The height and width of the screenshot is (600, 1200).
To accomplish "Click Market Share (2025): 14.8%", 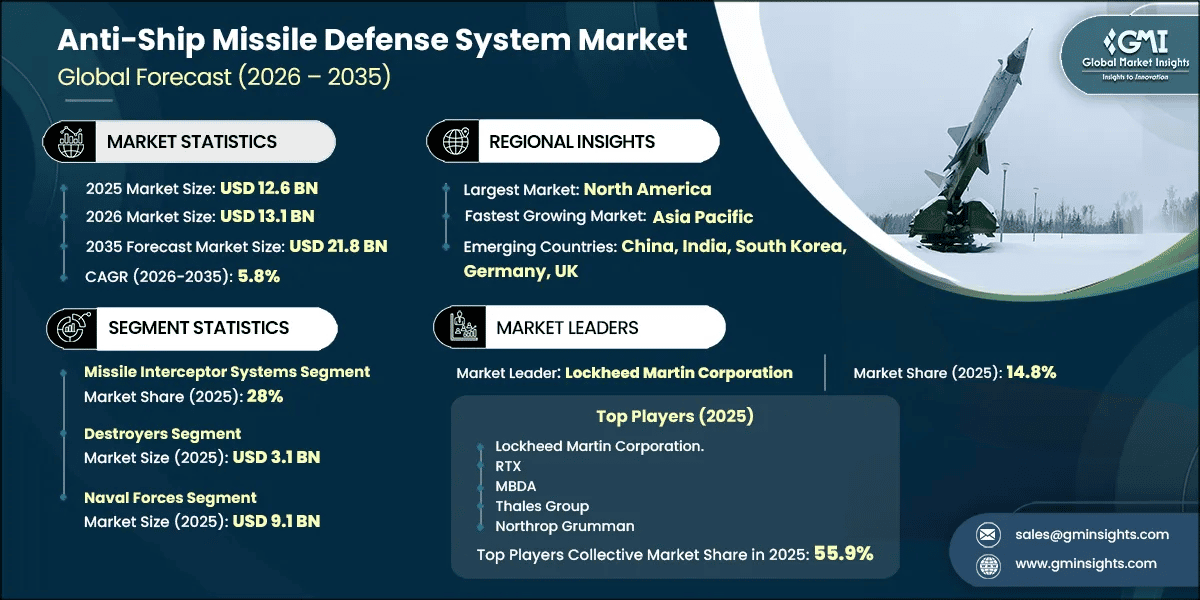I will tap(955, 373).
